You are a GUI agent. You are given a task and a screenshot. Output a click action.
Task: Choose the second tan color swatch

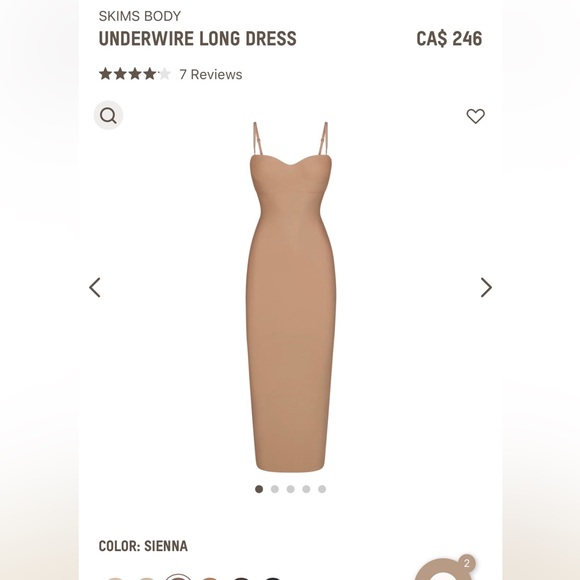click(x=146, y=578)
